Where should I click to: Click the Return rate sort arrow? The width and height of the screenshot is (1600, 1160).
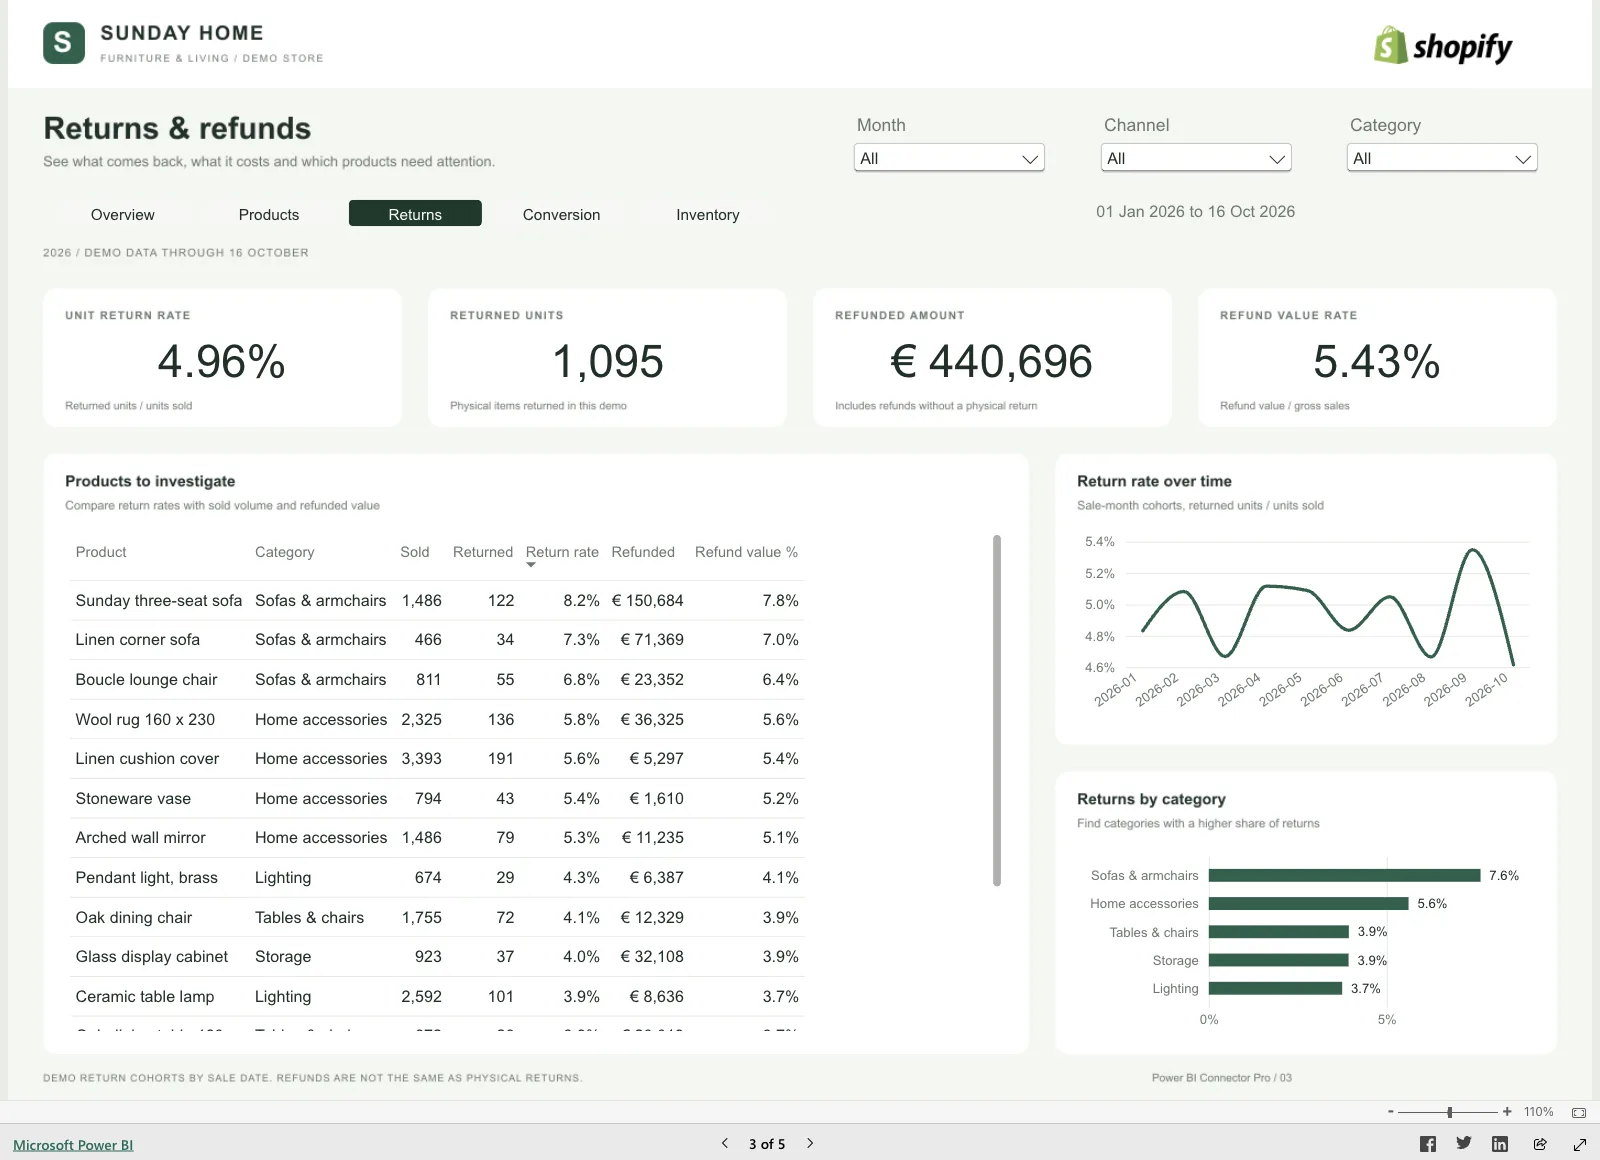pos(531,565)
